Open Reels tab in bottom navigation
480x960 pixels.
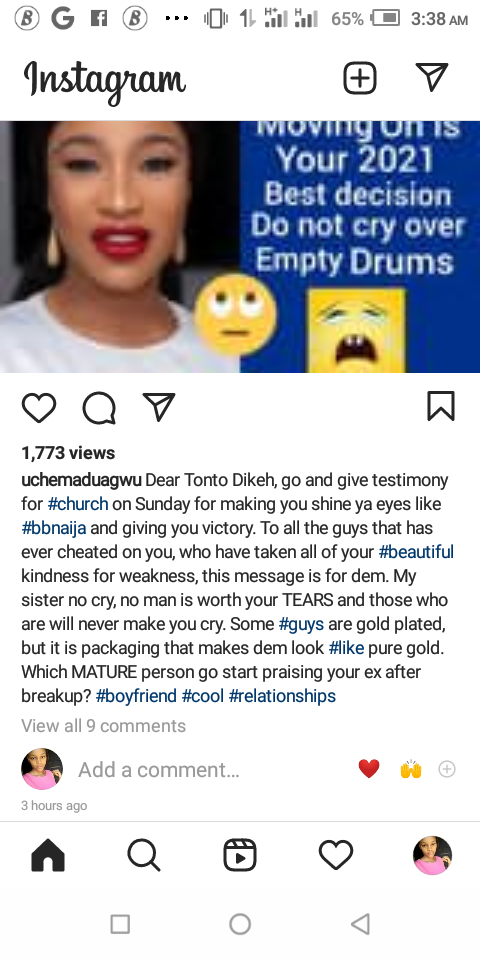point(240,855)
